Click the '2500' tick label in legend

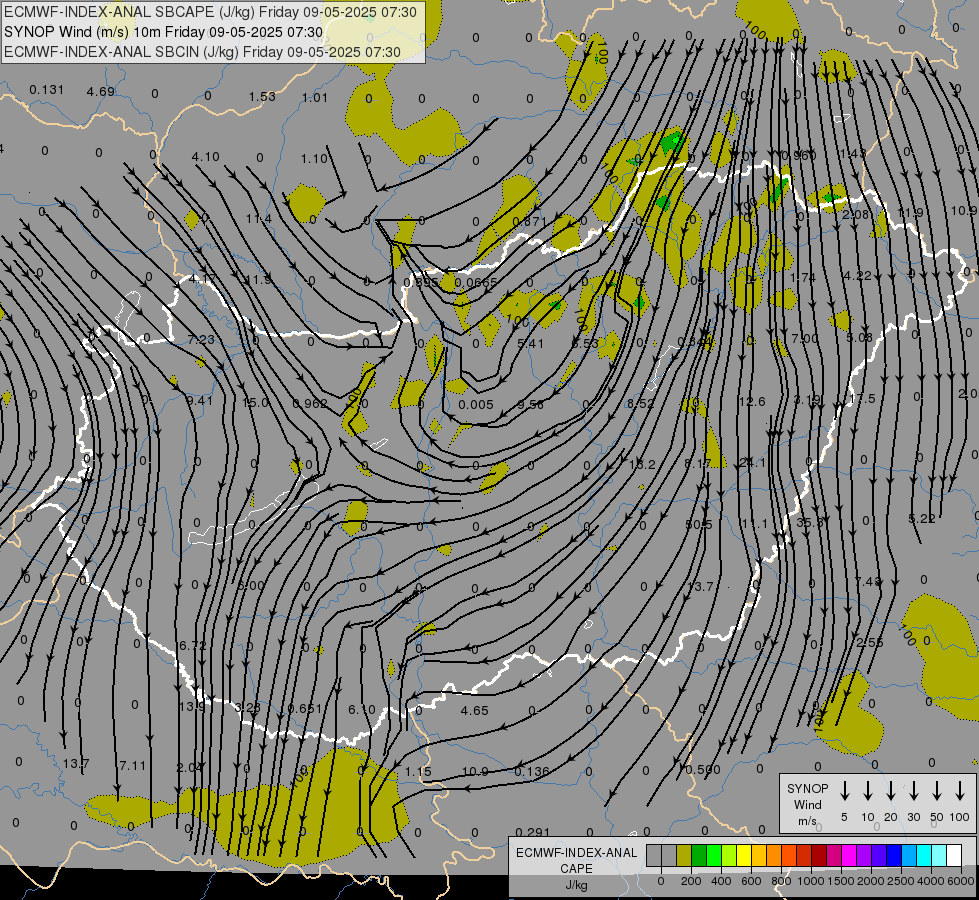click(x=901, y=881)
